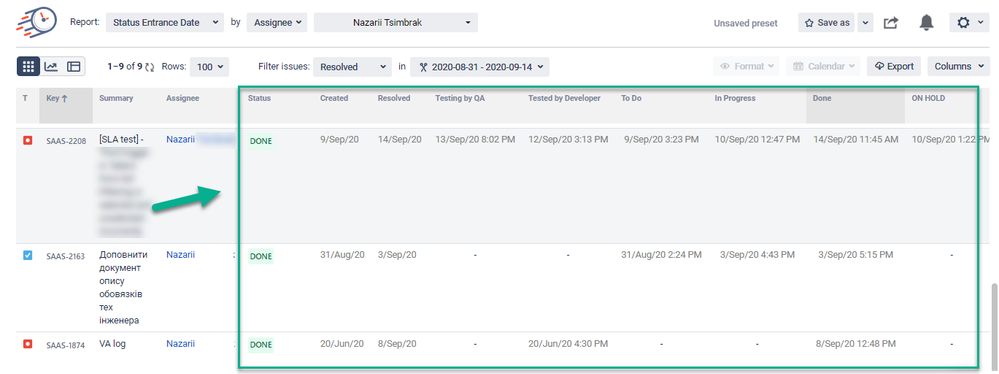The image size is (999, 374).
Task: Click the Assignee column header
Action: click(182, 98)
